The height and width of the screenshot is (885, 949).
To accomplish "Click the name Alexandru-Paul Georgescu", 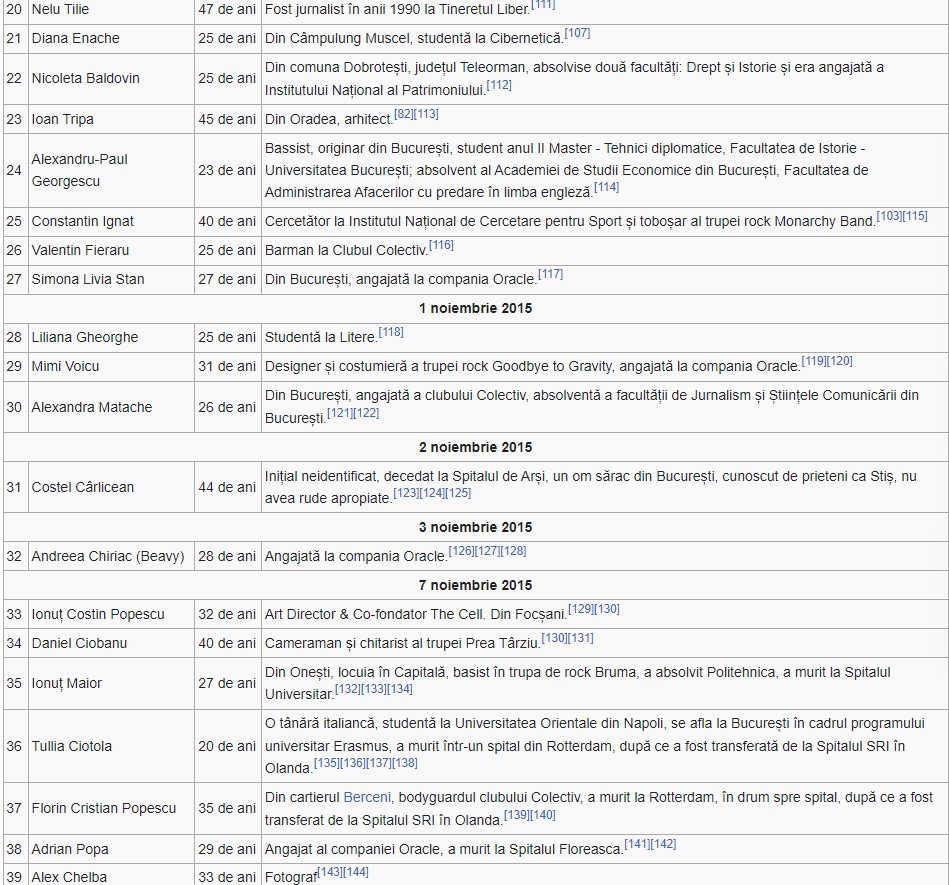I will 79,171.
